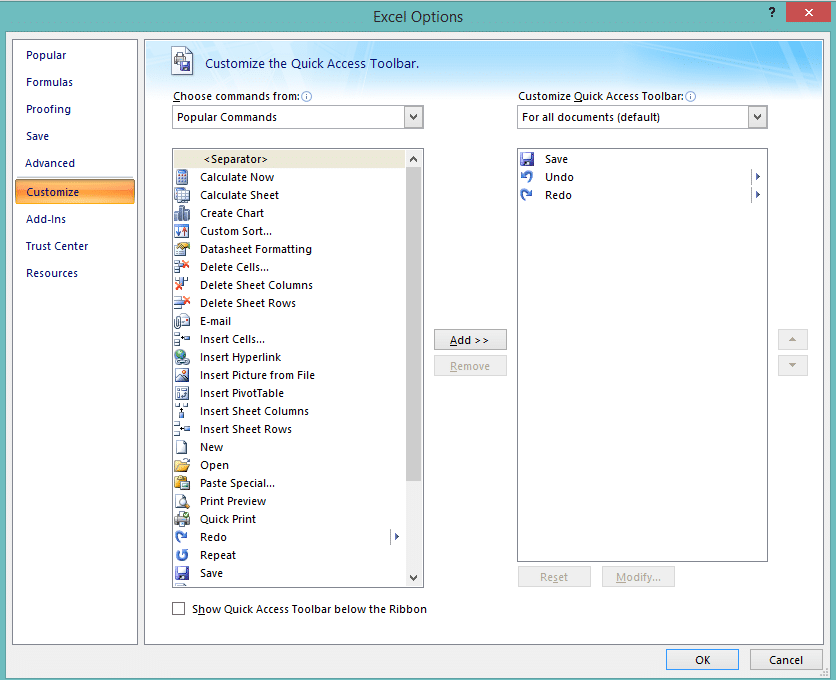Click the Repeat icon in commands list
The height and width of the screenshot is (680, 836).
tap(182, 555)
